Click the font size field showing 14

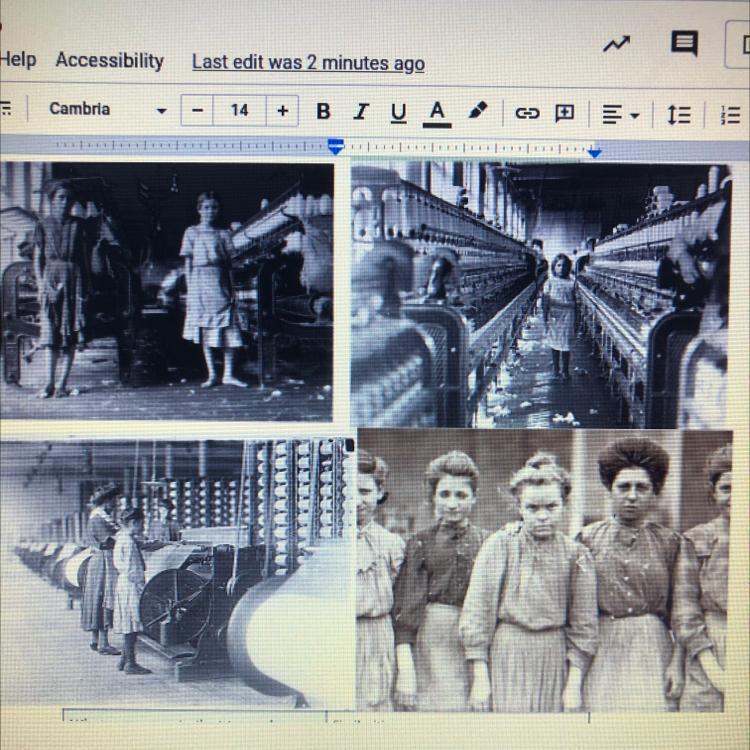click(239, 110)
